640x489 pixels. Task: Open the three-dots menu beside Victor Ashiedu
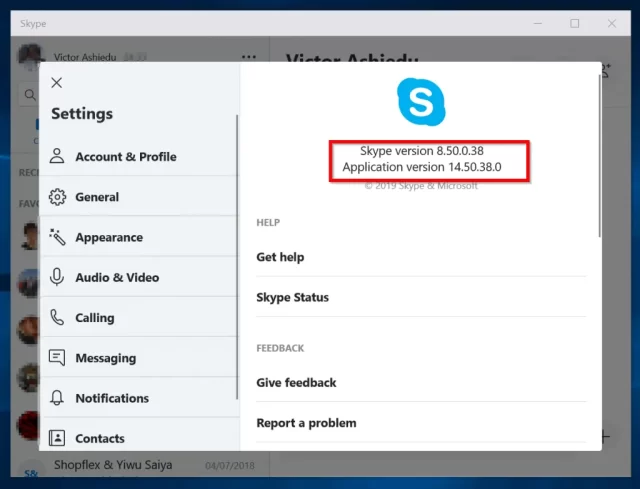[249, 57]
